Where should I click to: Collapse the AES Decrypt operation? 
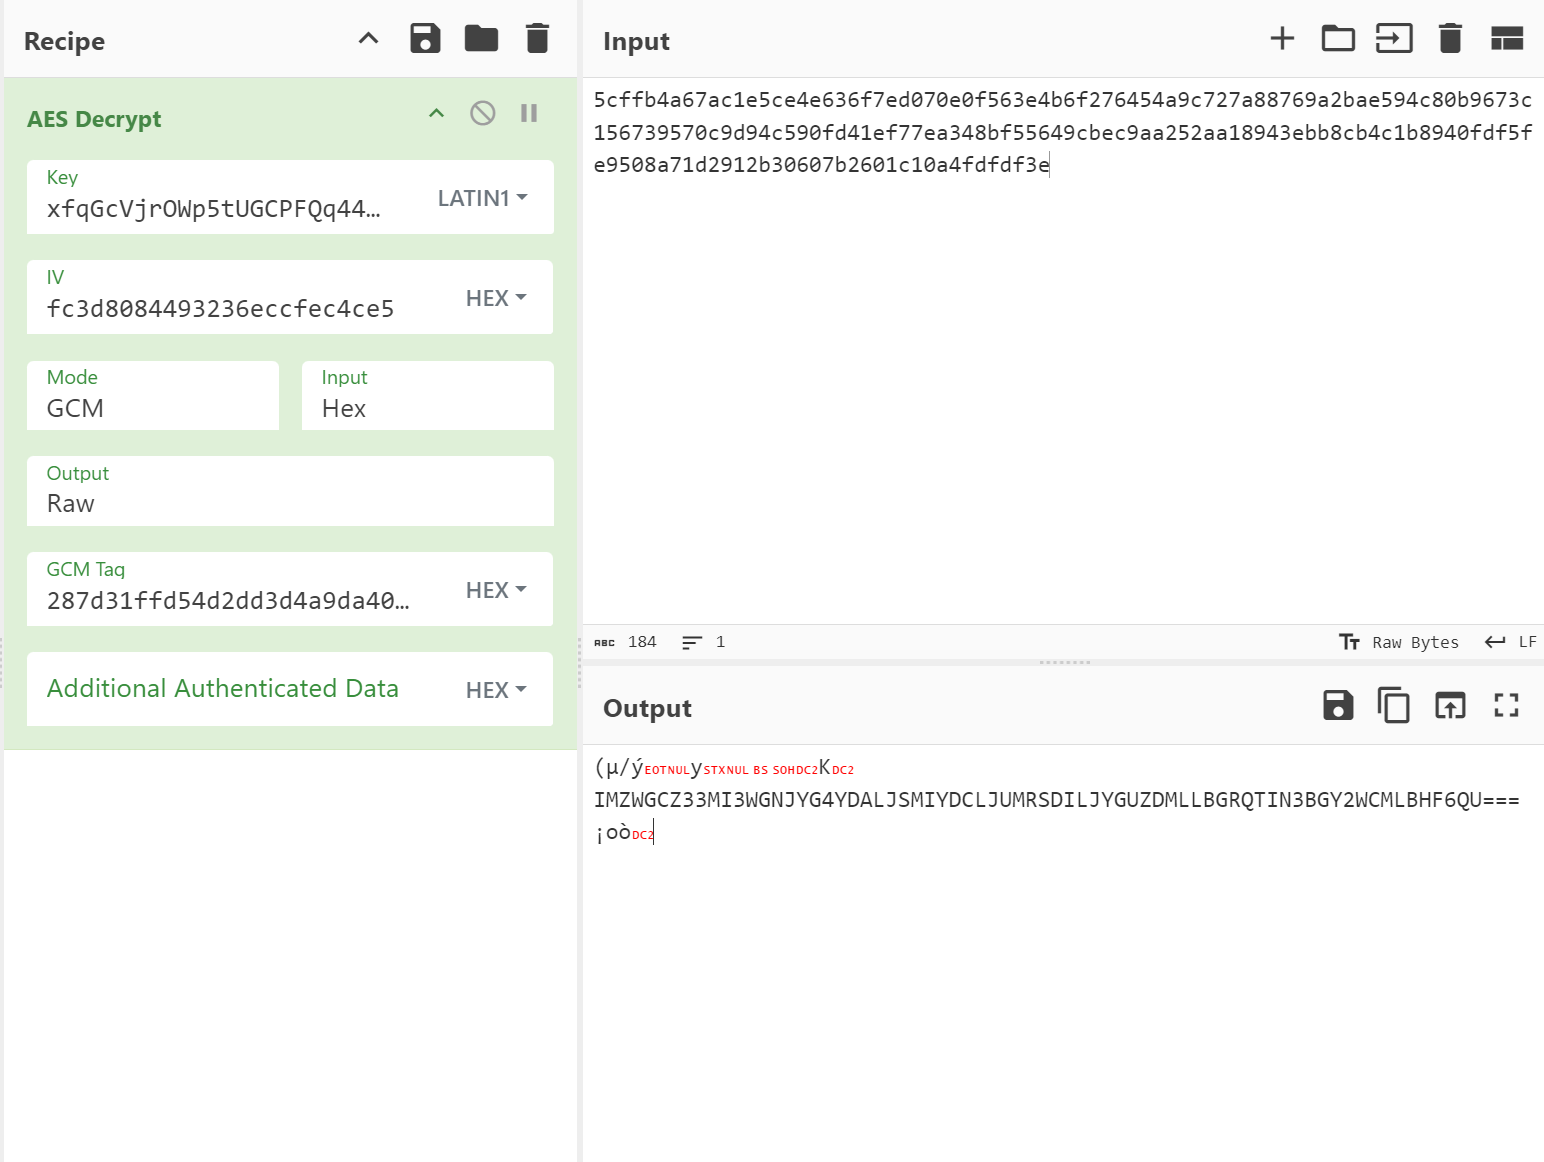pos(436,113)
